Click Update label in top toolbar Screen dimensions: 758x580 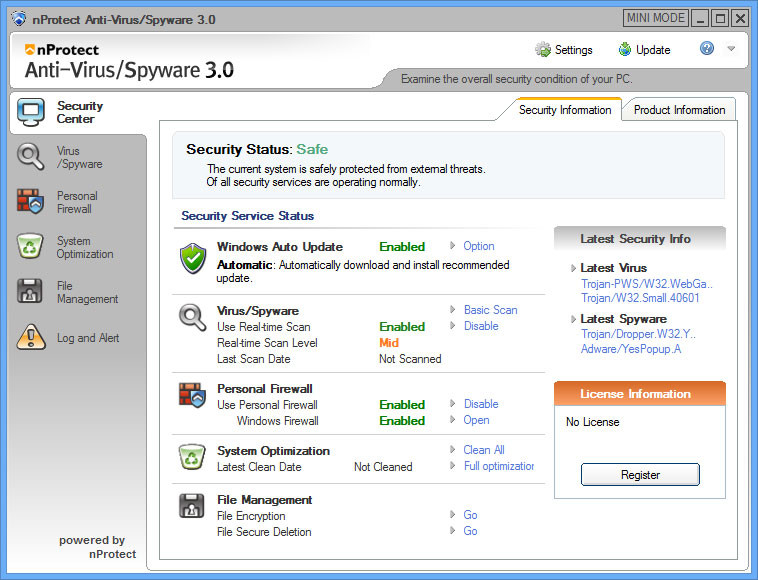(x=653, y=50)
